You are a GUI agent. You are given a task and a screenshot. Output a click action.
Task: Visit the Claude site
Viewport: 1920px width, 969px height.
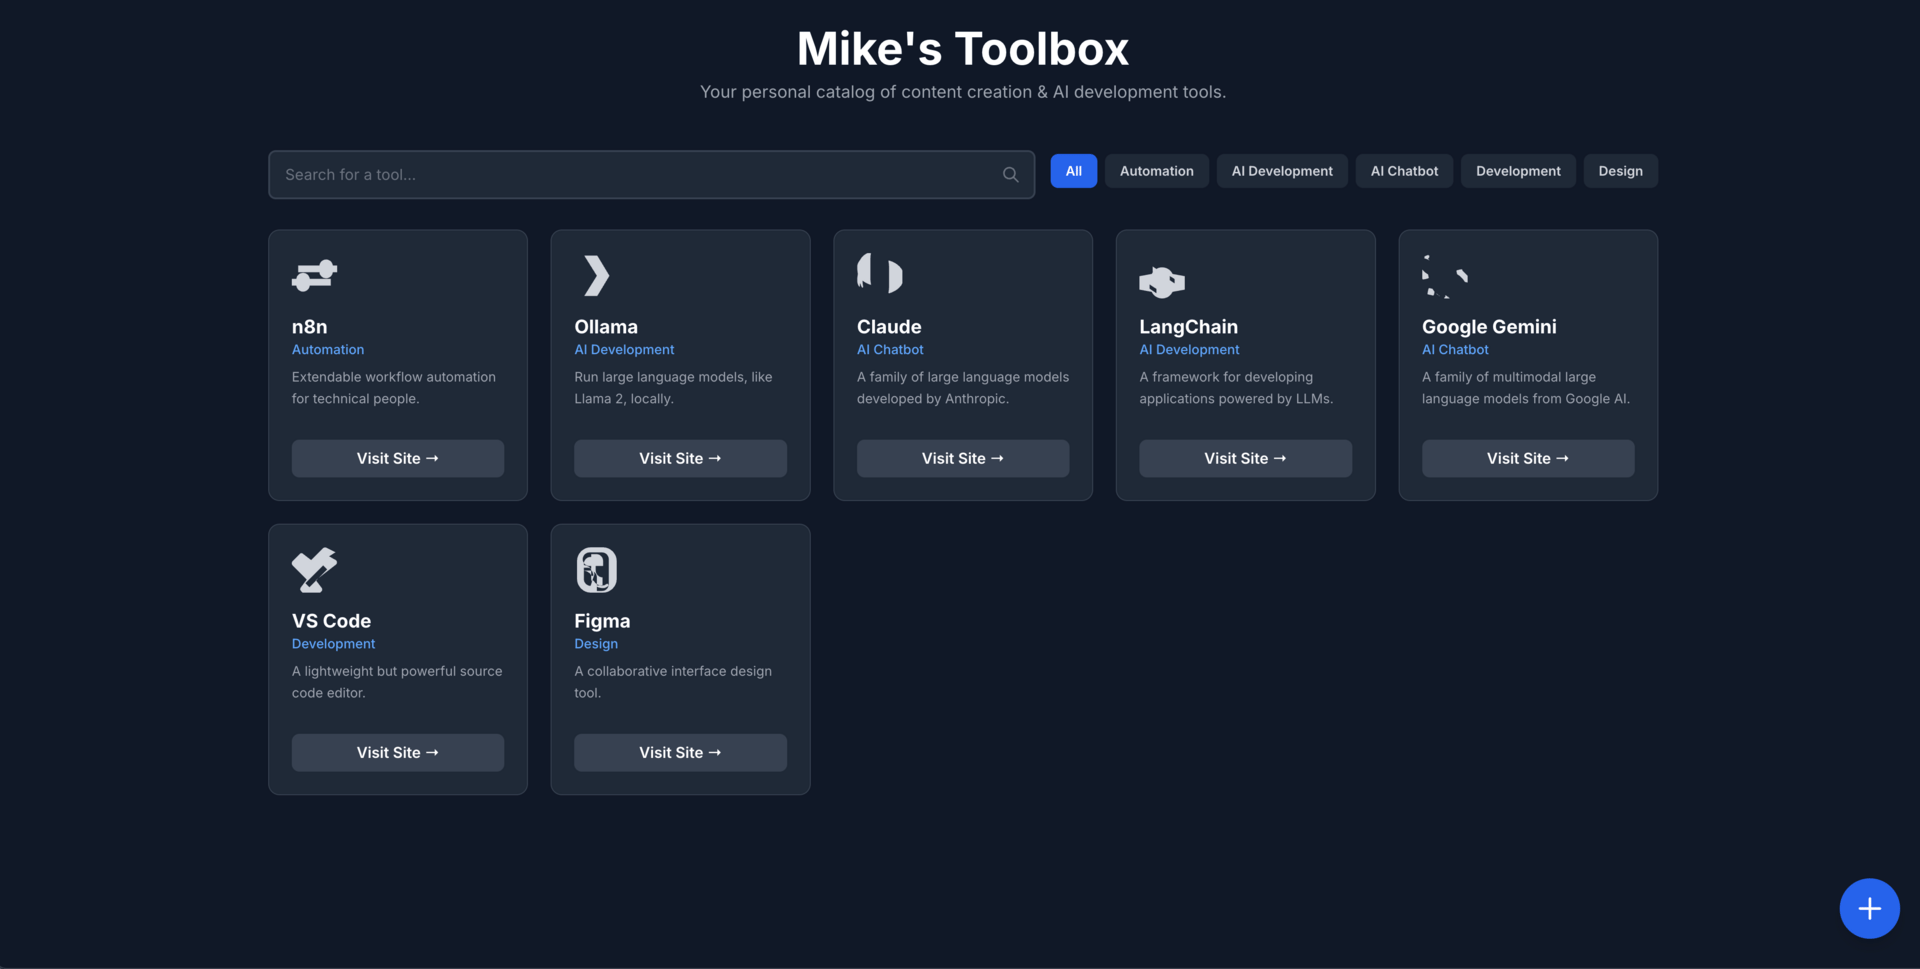[963, 458]
